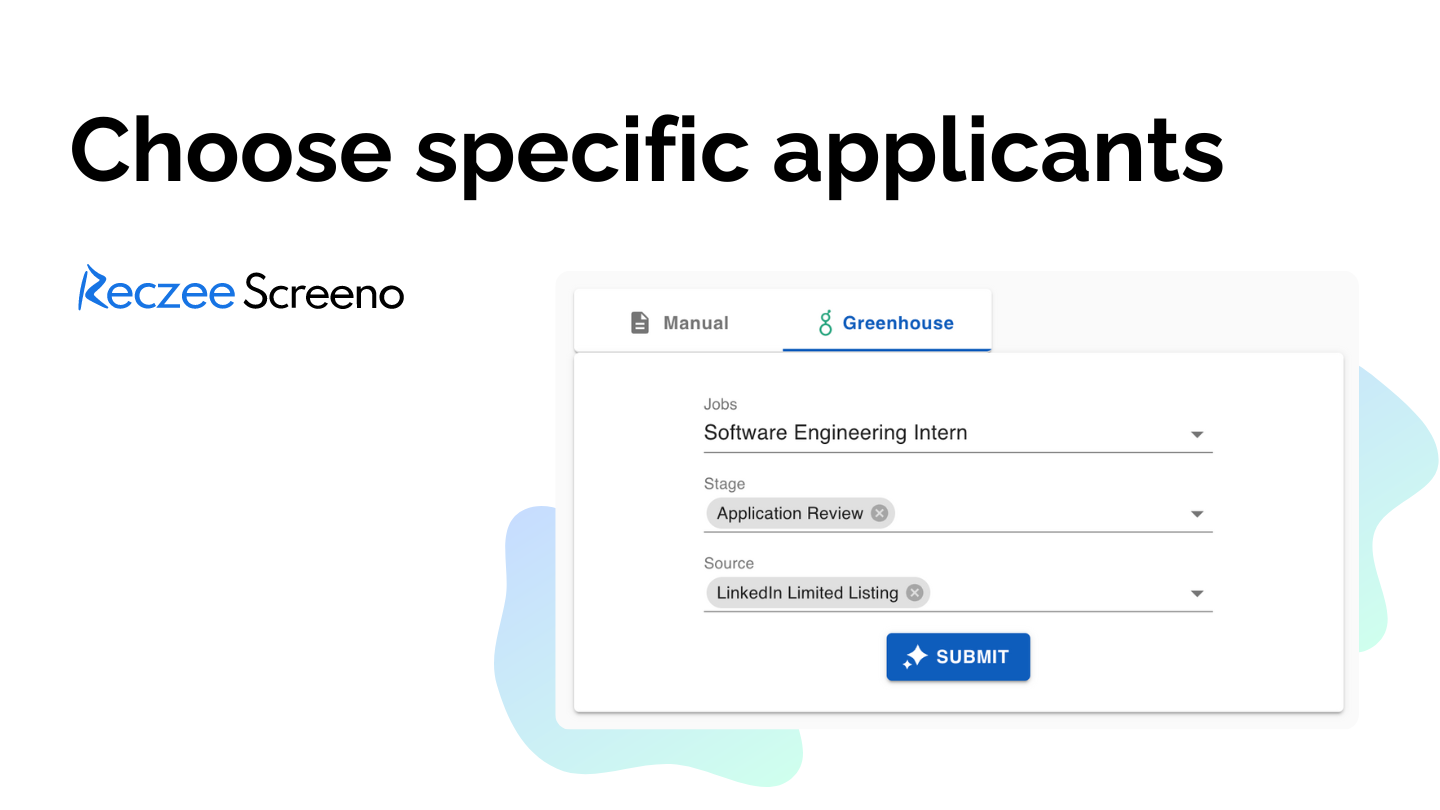Remove the Application Review chip using its x
This screenshot has width=1440, height=810.
click(x=879, y=513)
